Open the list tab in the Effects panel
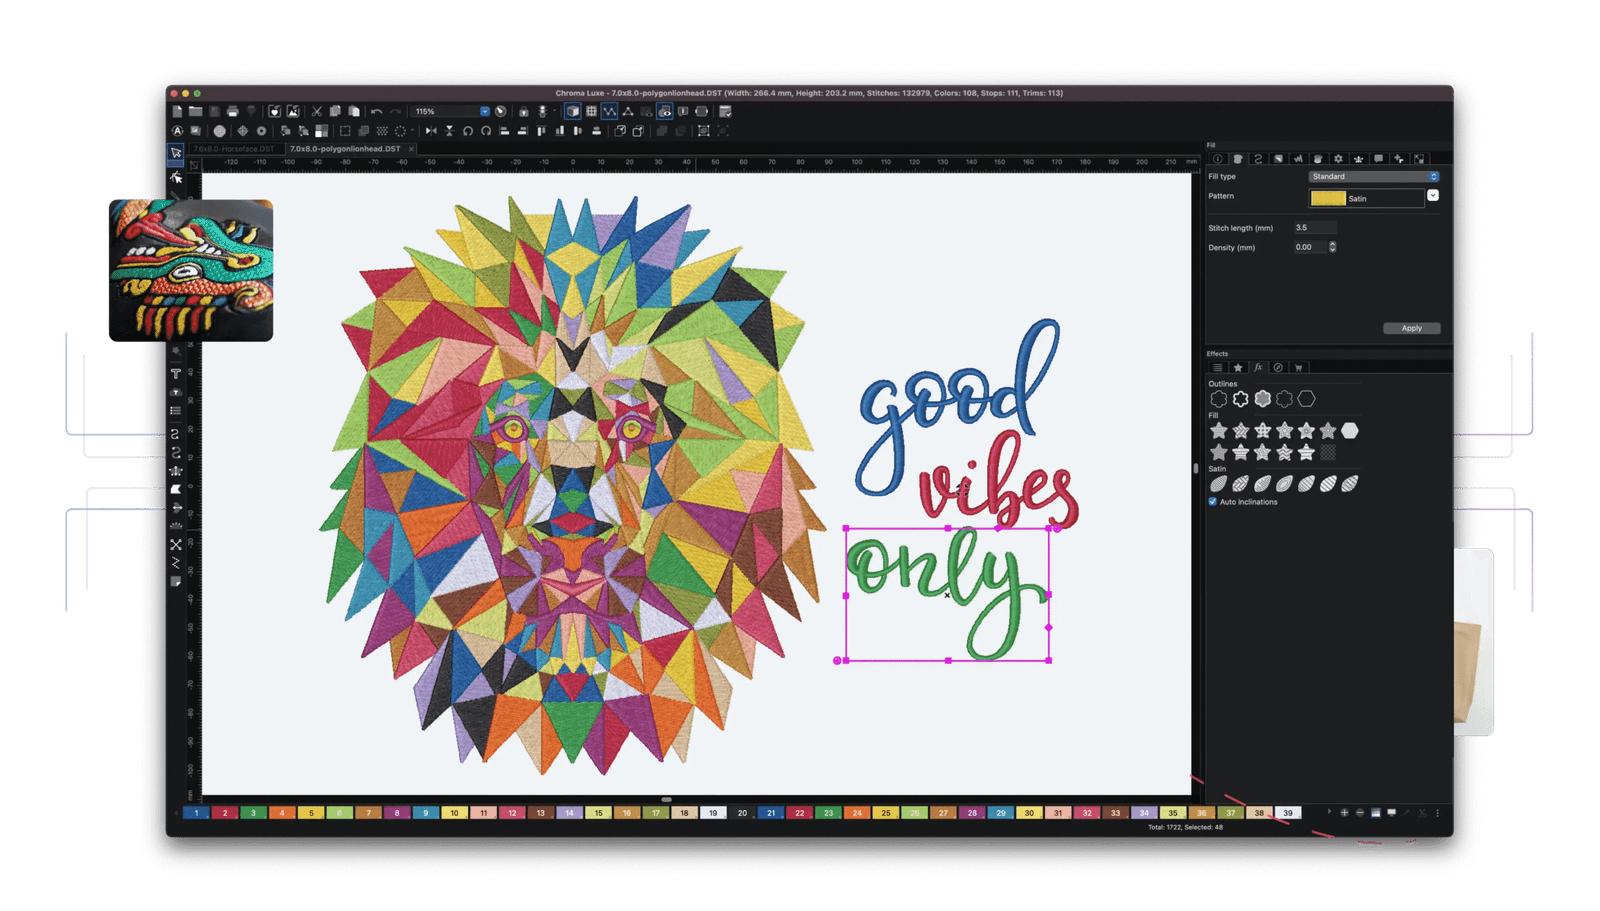The image size is (1600, 911). point(1217,368)
